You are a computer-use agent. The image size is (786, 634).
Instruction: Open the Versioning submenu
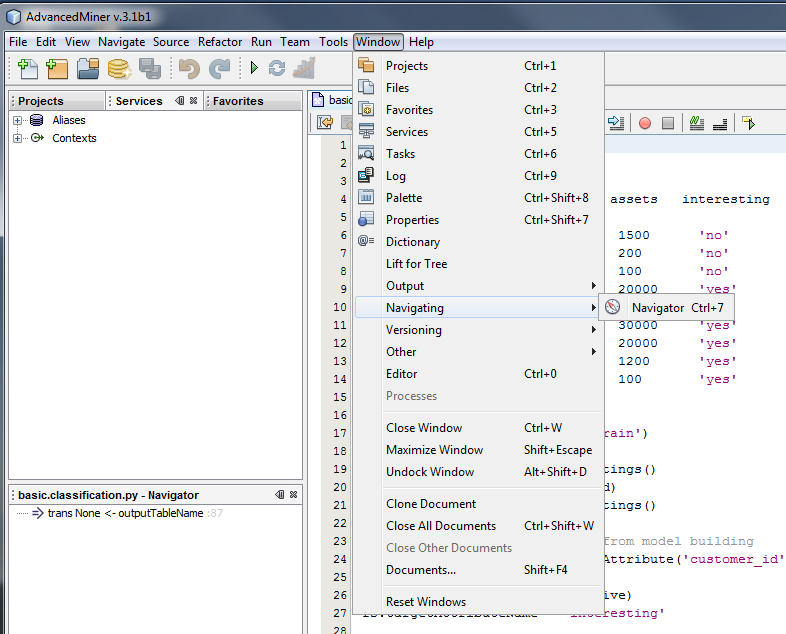479,330
